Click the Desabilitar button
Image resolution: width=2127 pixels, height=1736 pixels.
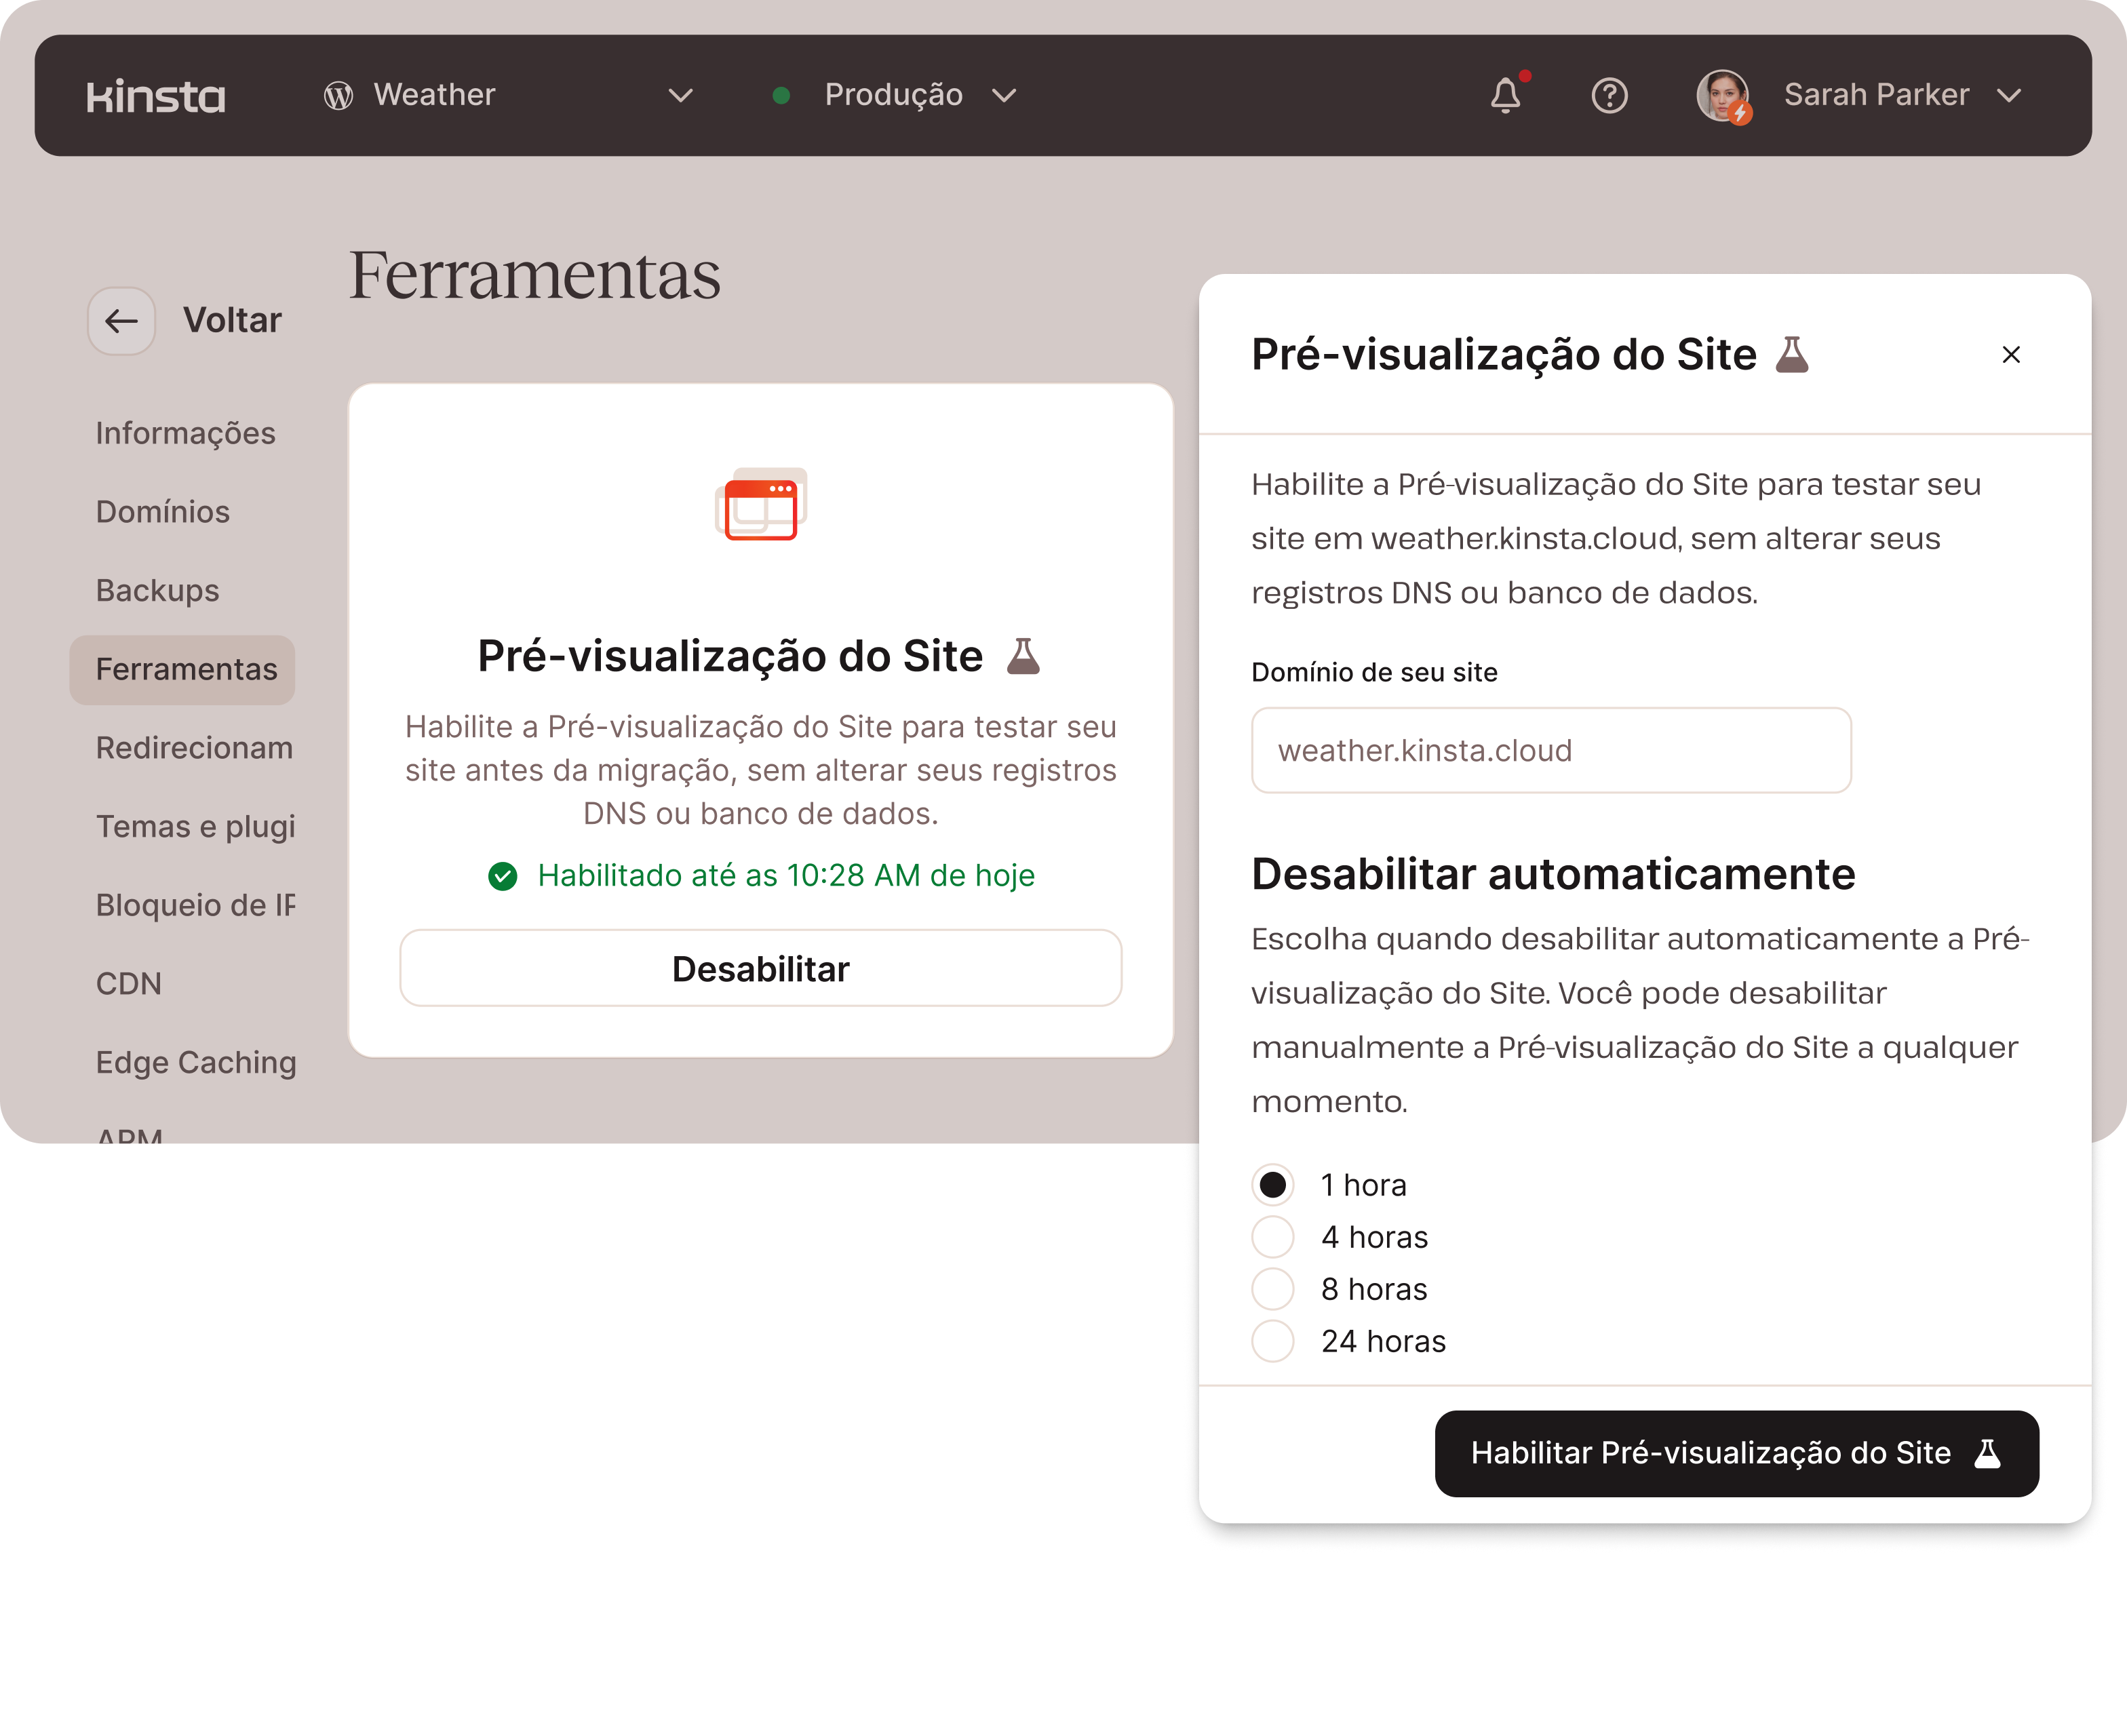coord(761,969)
